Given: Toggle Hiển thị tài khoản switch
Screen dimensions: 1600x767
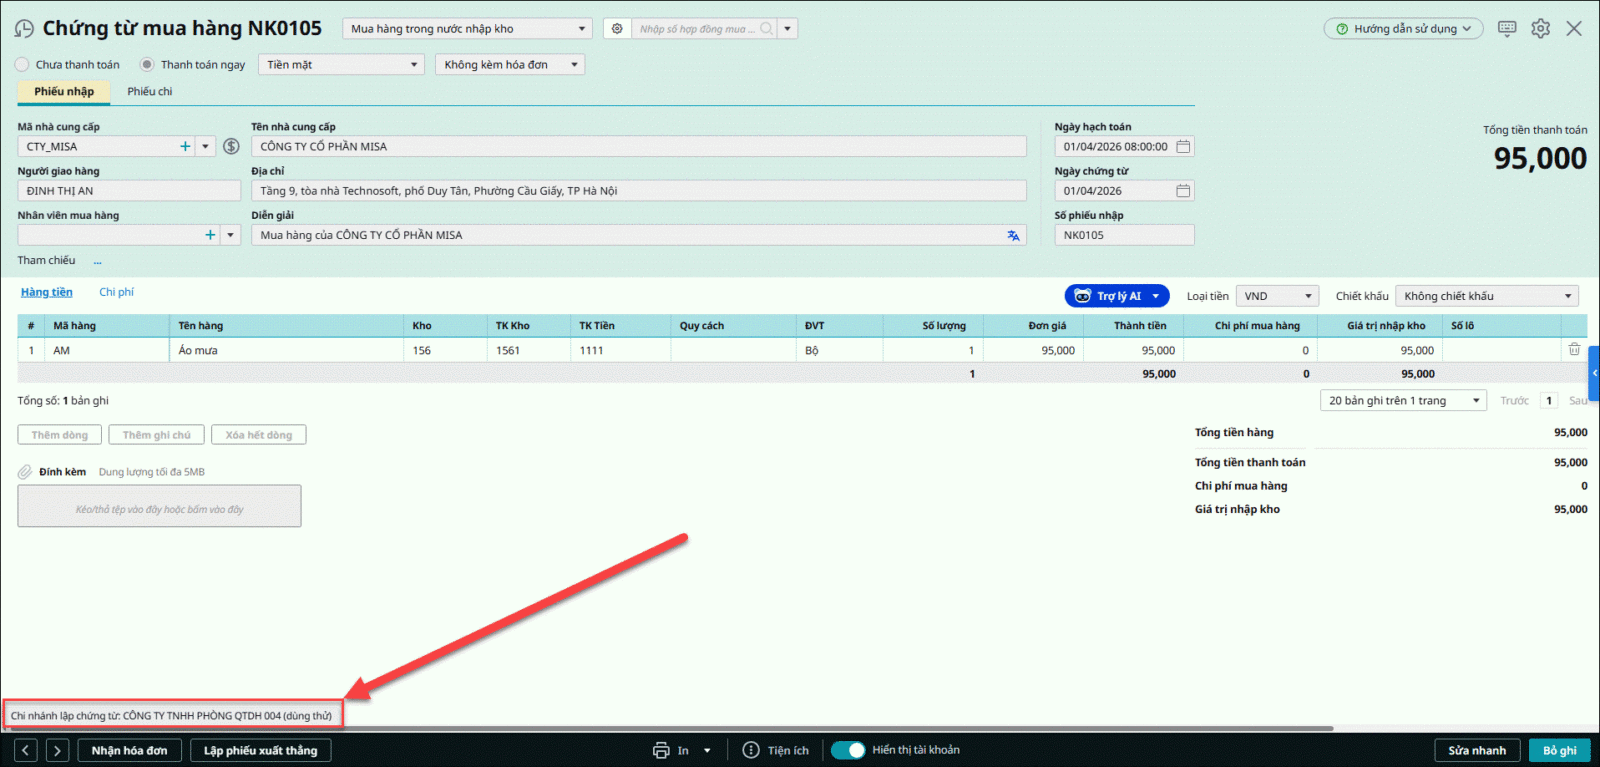Looking at the screenshot, I should [x=848, y=750].
